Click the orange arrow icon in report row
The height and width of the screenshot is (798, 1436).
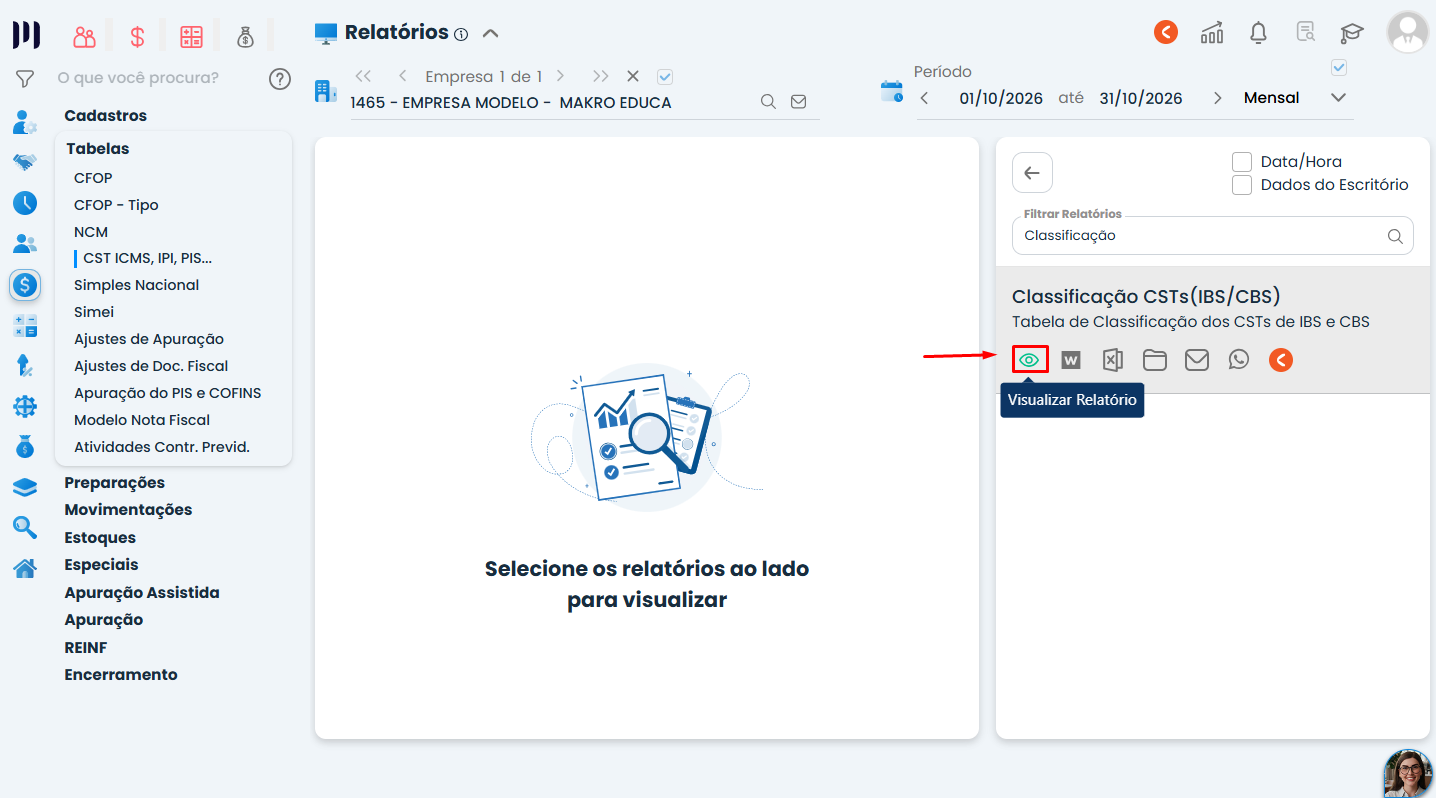pos(1281,360)
